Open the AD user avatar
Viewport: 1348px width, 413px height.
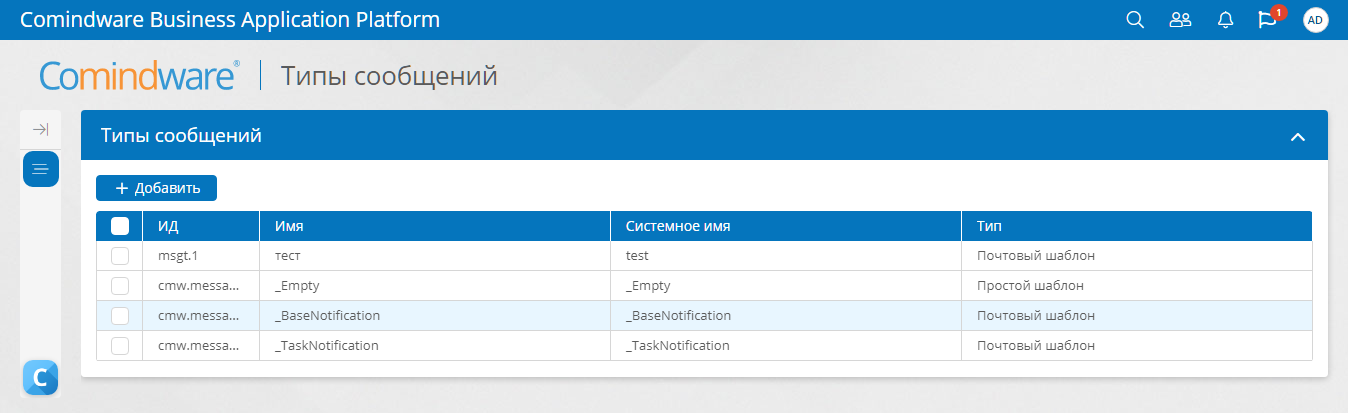(x=1315, y=20)
